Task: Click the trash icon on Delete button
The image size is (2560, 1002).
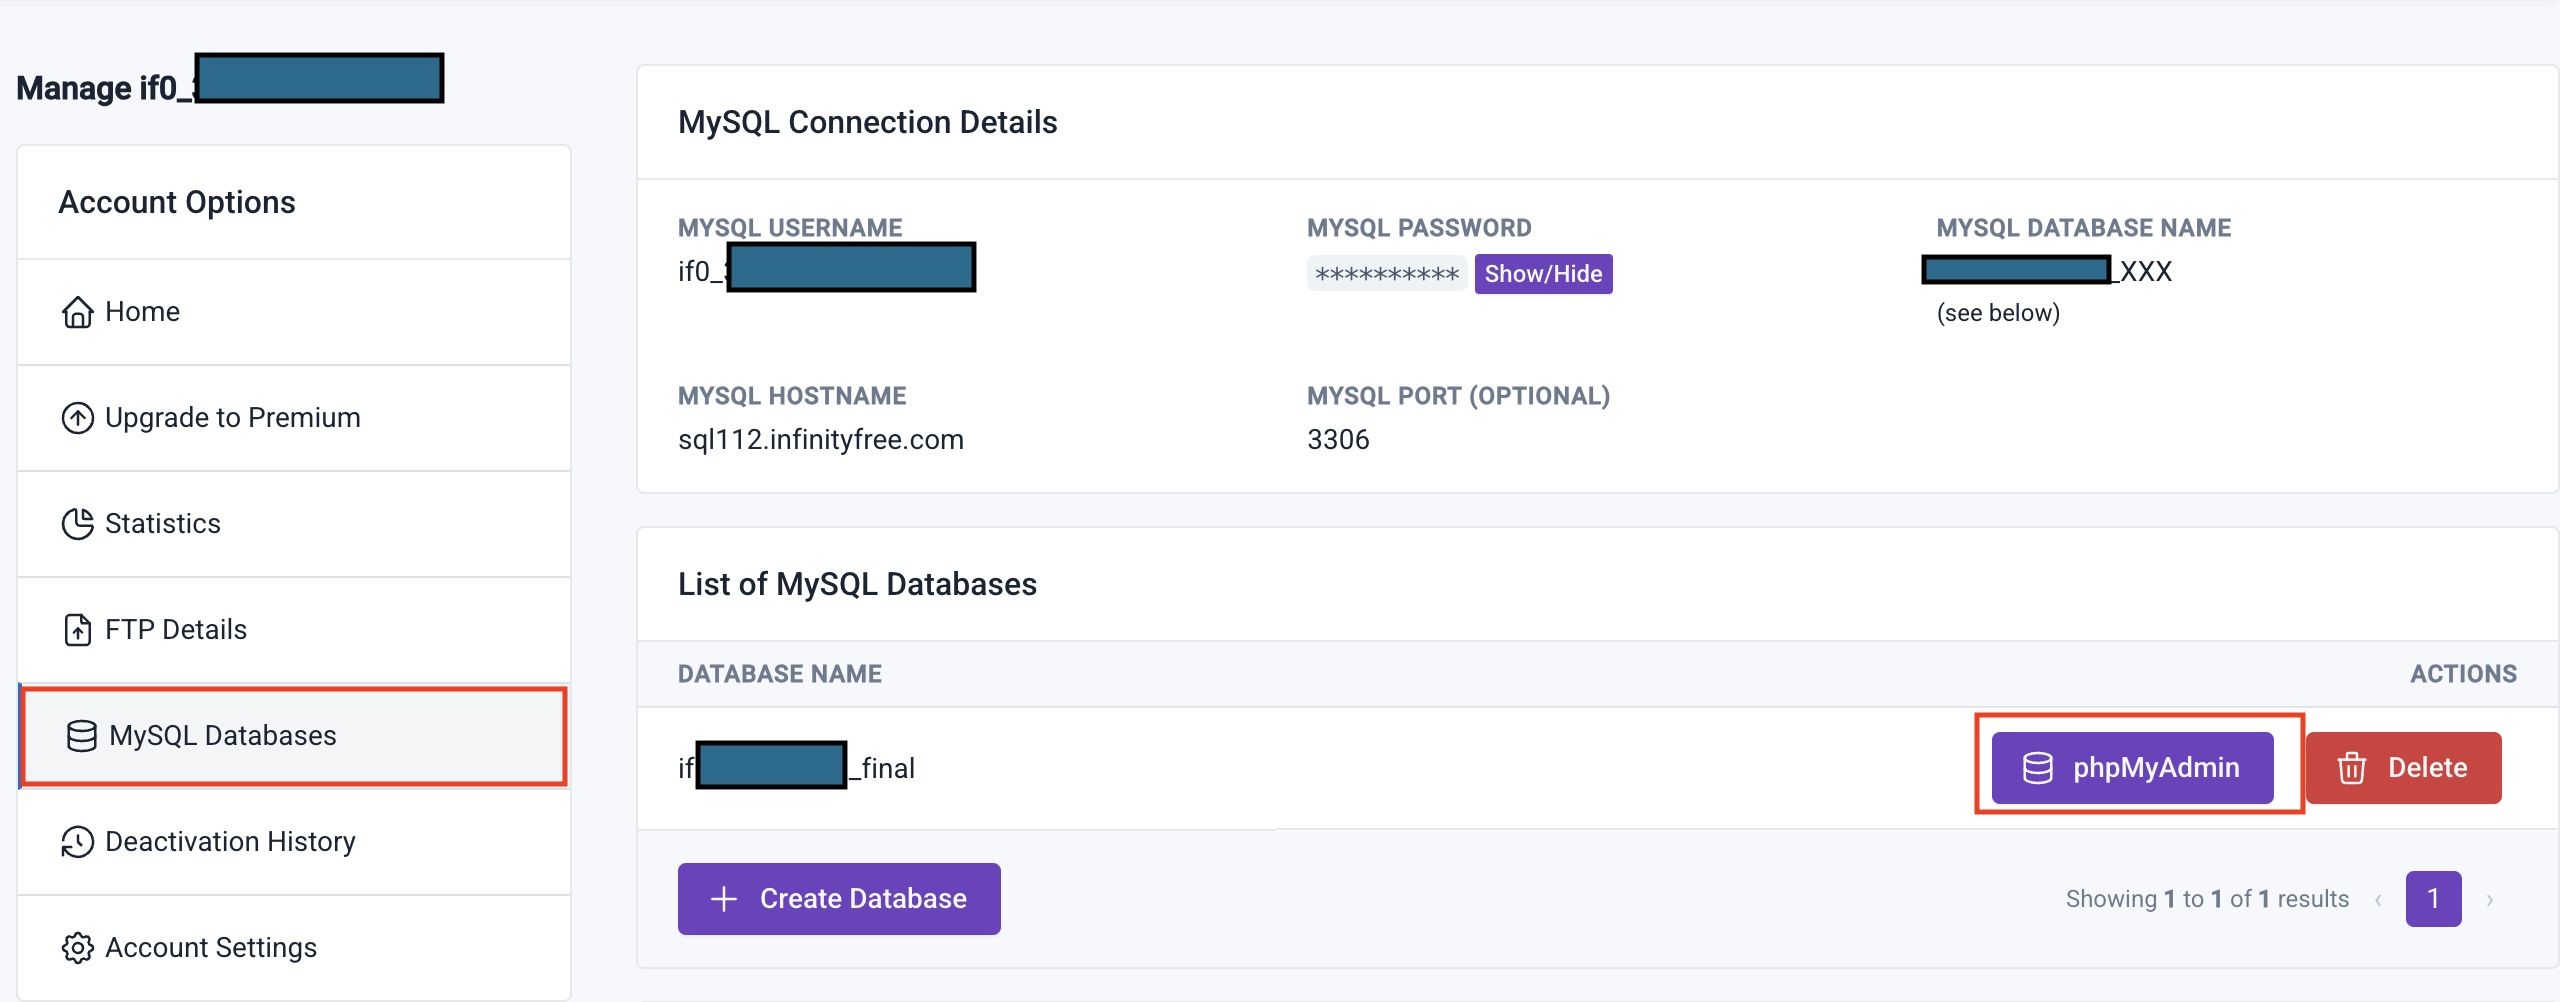Action: tap(2351, 768)
